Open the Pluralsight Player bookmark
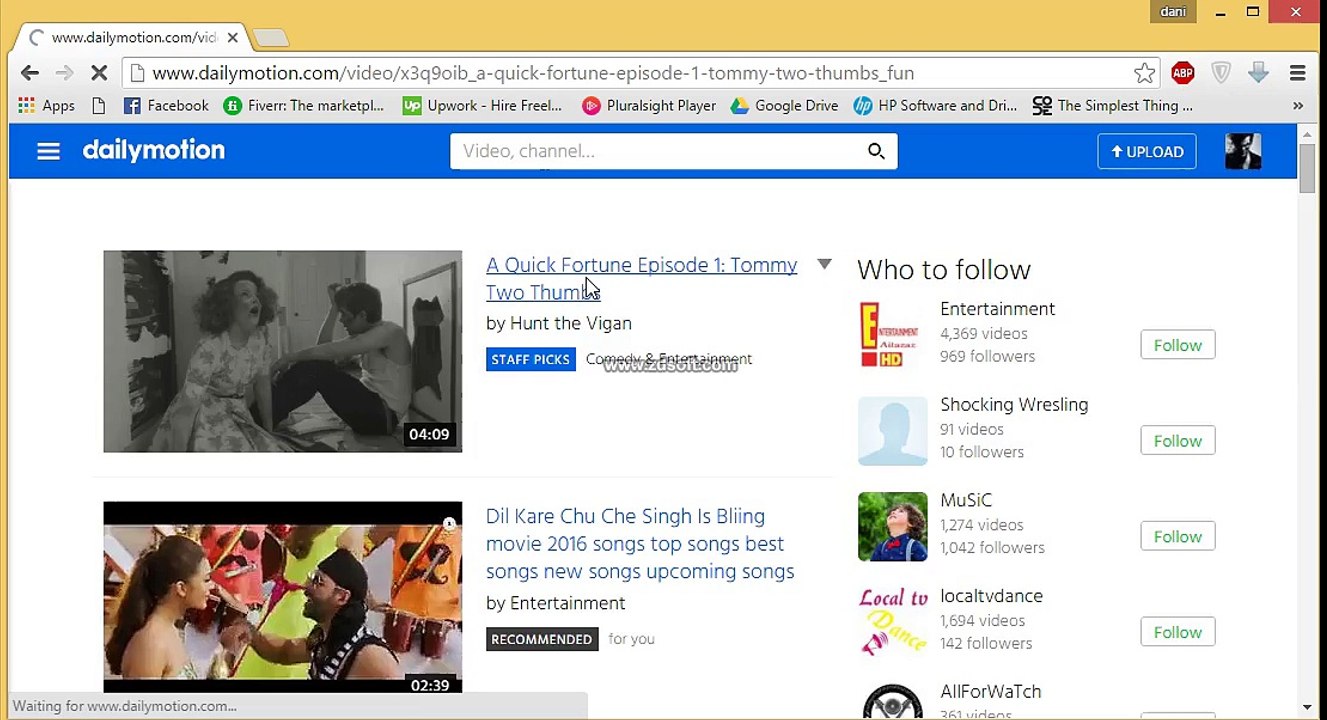Viewport: 1327px width, 720px height. [x=649, y=106]
